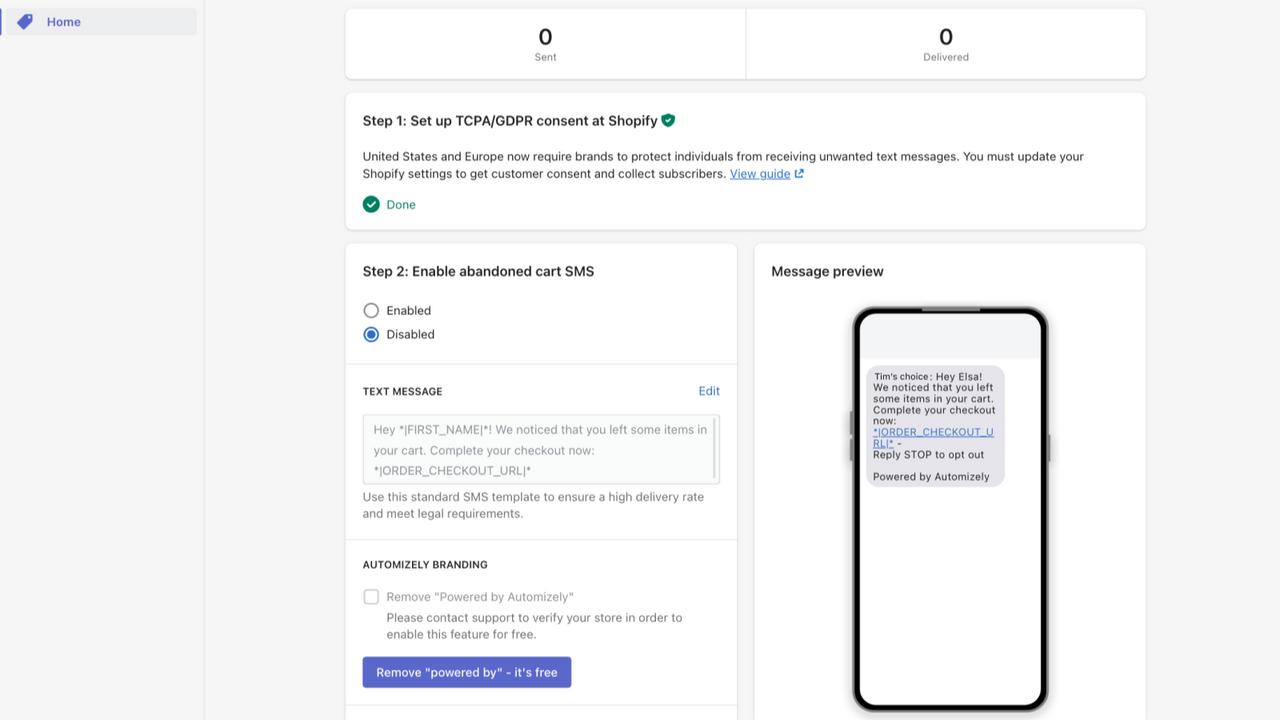Select the Enabled radio button
1280x720 pixels.
coord(371,310)
